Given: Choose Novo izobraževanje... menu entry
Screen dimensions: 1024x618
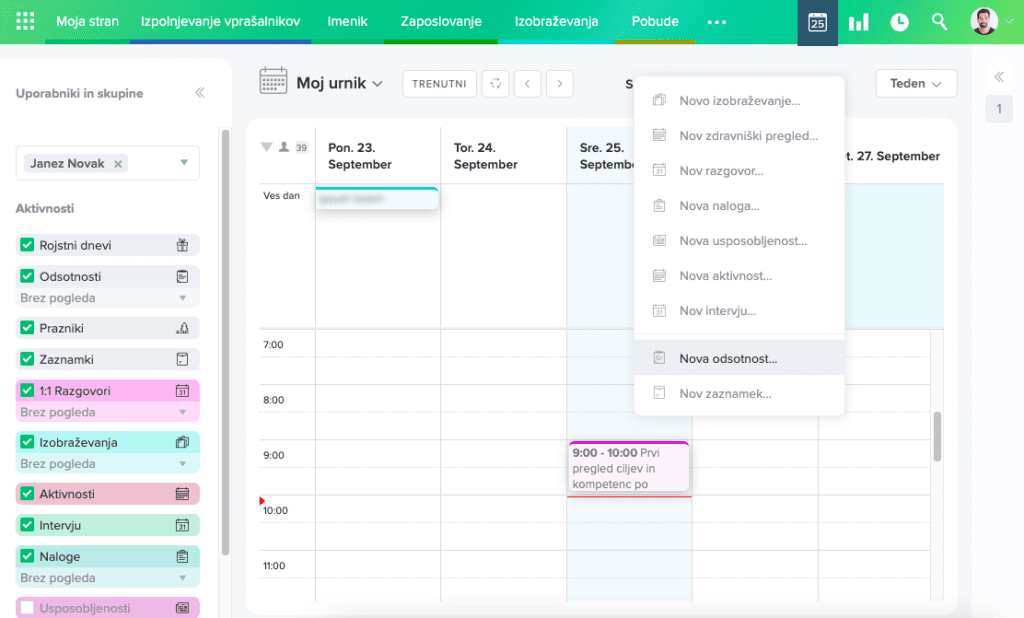Looking at the screenshot, I should [x=739, y=101].
